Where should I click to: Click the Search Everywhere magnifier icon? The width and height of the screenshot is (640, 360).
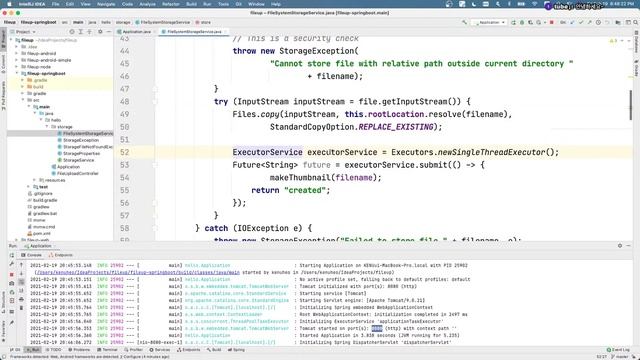click(x=636, y=22)
